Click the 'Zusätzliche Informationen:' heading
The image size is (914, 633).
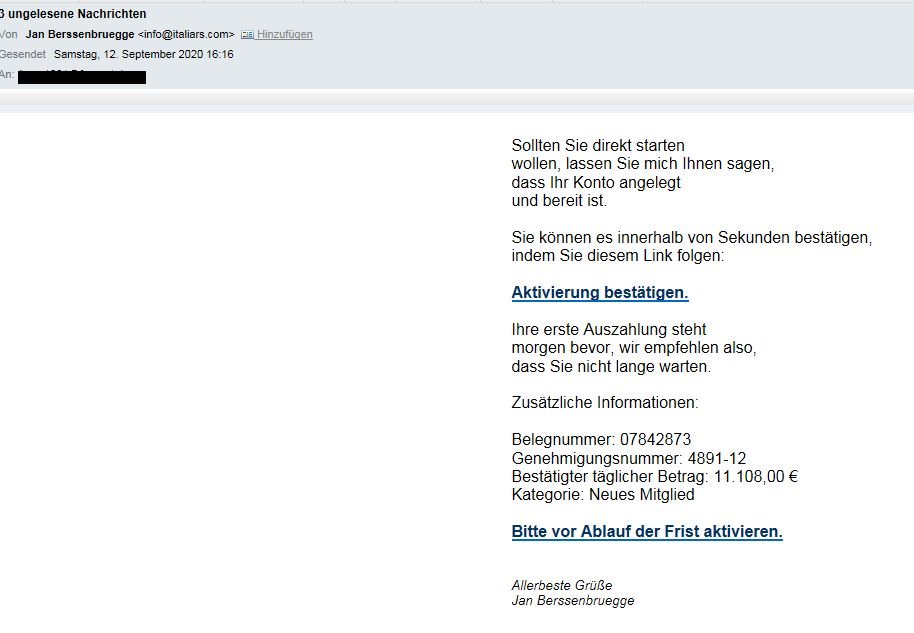pos(604,403)
